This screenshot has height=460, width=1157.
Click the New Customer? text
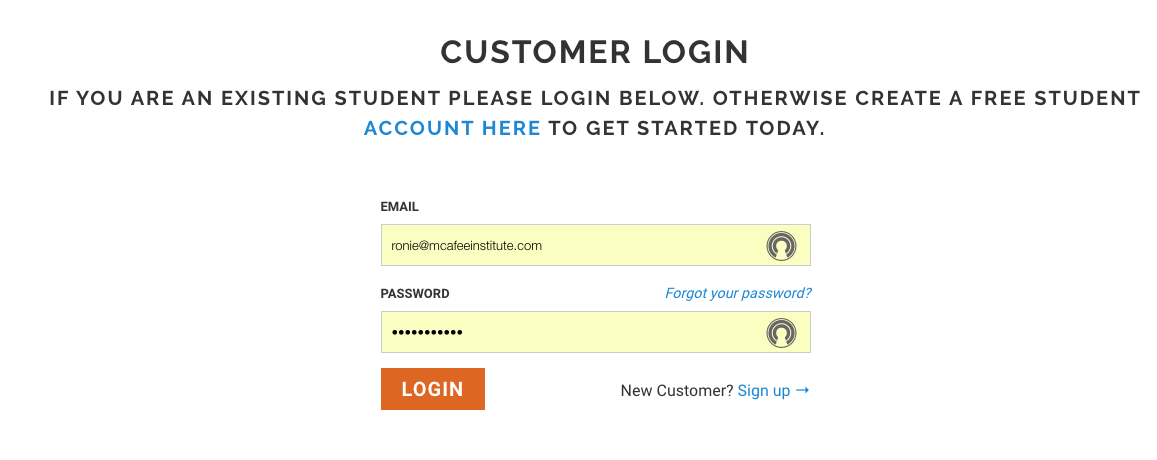(x=677, y=391)
